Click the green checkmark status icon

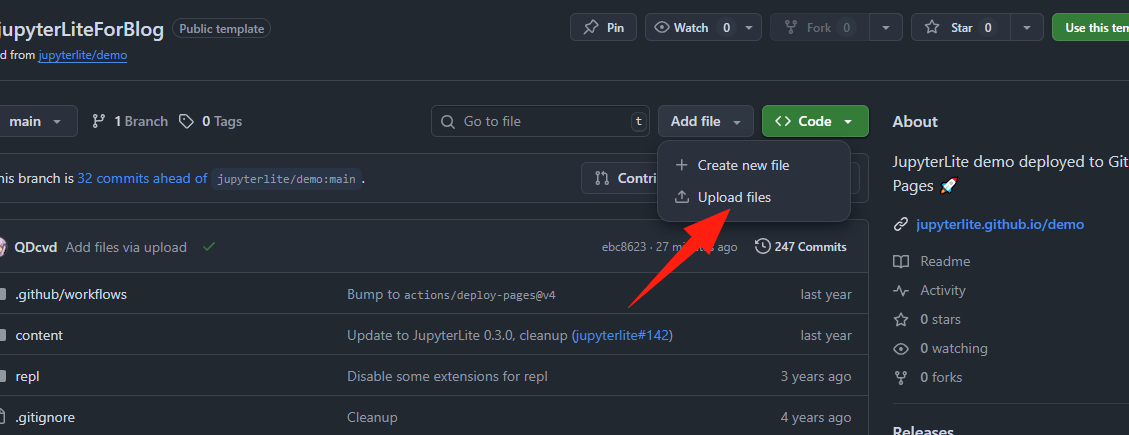[x=209, y=246]
